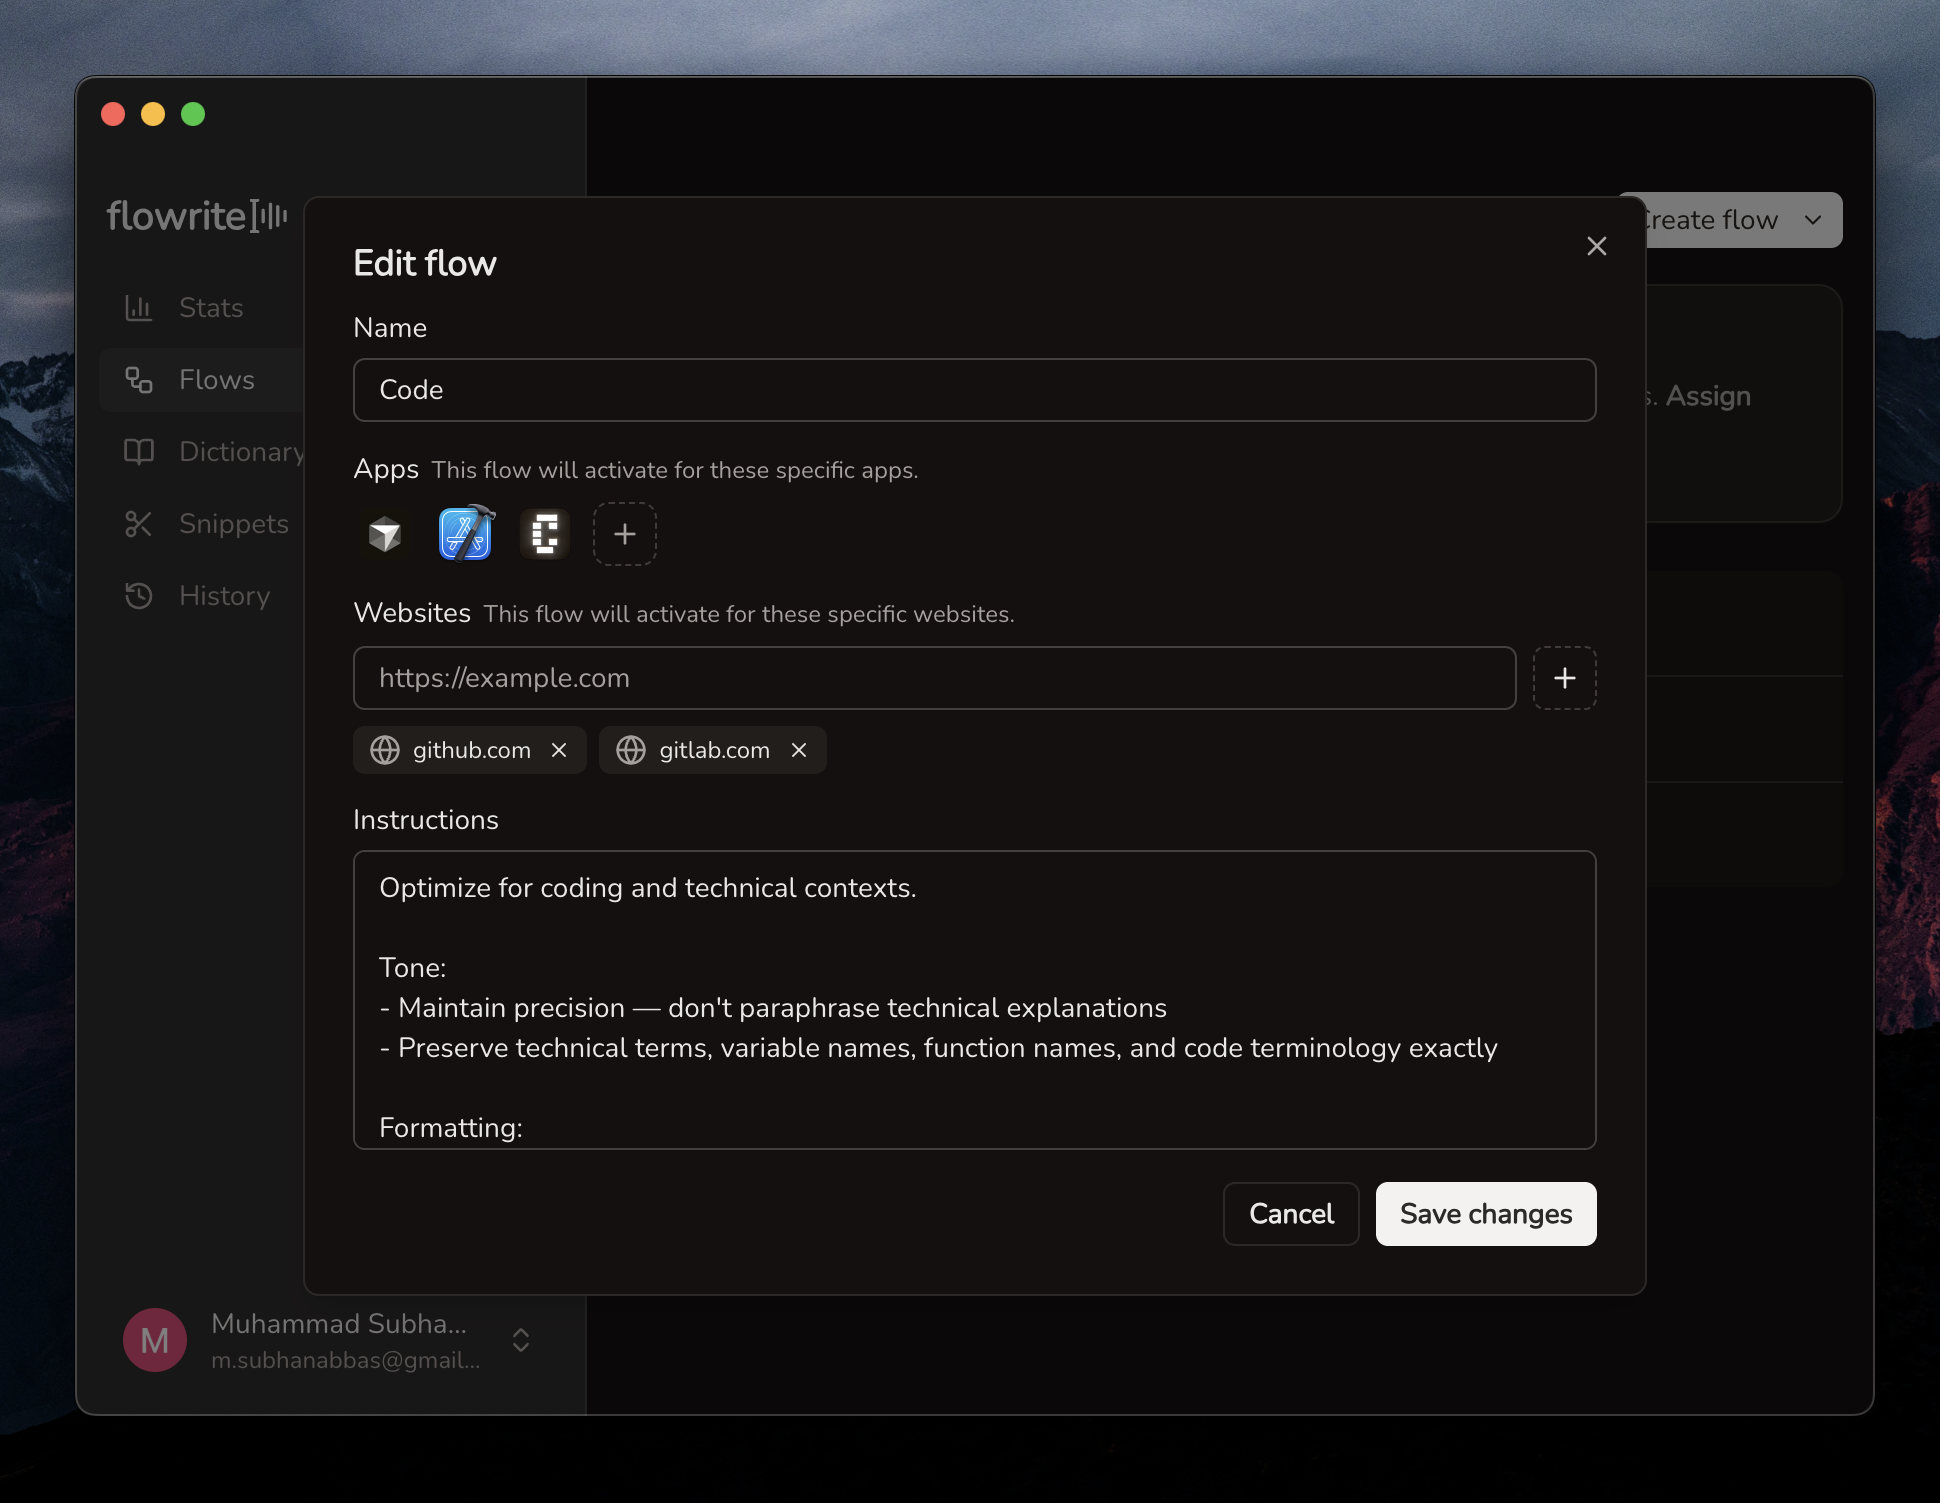Open the History section in the sidebar
This screenshot has width=1940, height=1503.
(224, 596)
